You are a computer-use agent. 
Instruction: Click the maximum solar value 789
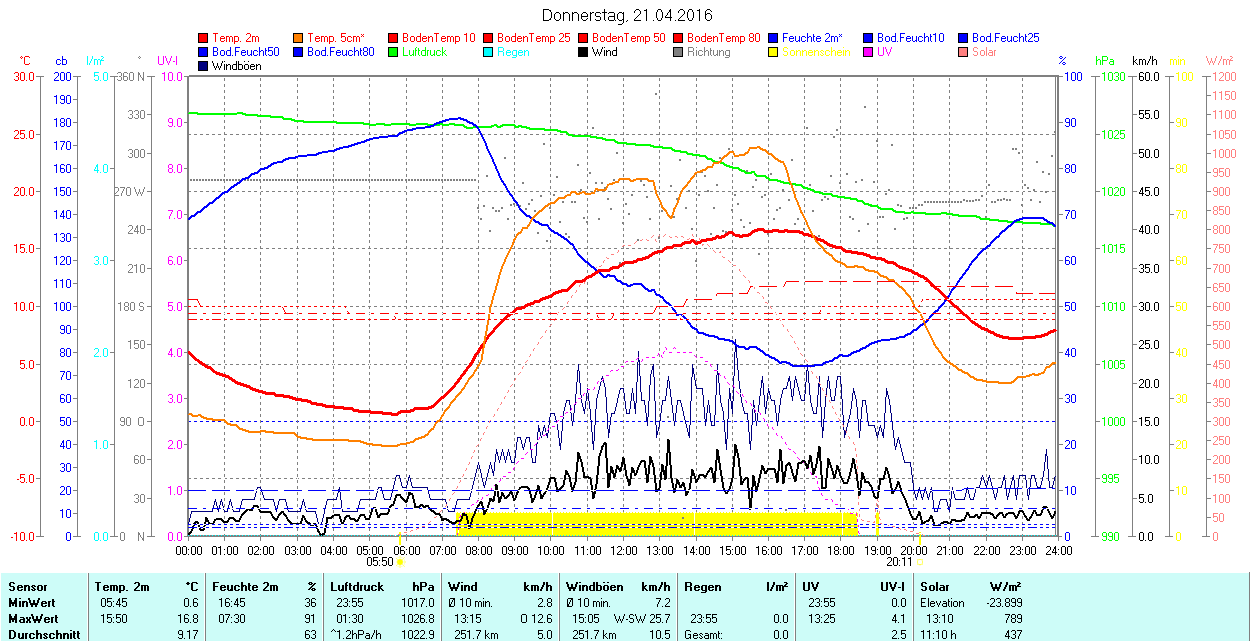(x=1012, y=619)
